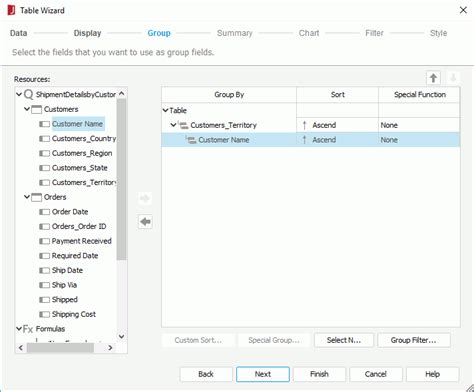Click the field icon beside Customers_Region
Image resolution: width=474 pixels, height=392 pixels.
(44, 153)
